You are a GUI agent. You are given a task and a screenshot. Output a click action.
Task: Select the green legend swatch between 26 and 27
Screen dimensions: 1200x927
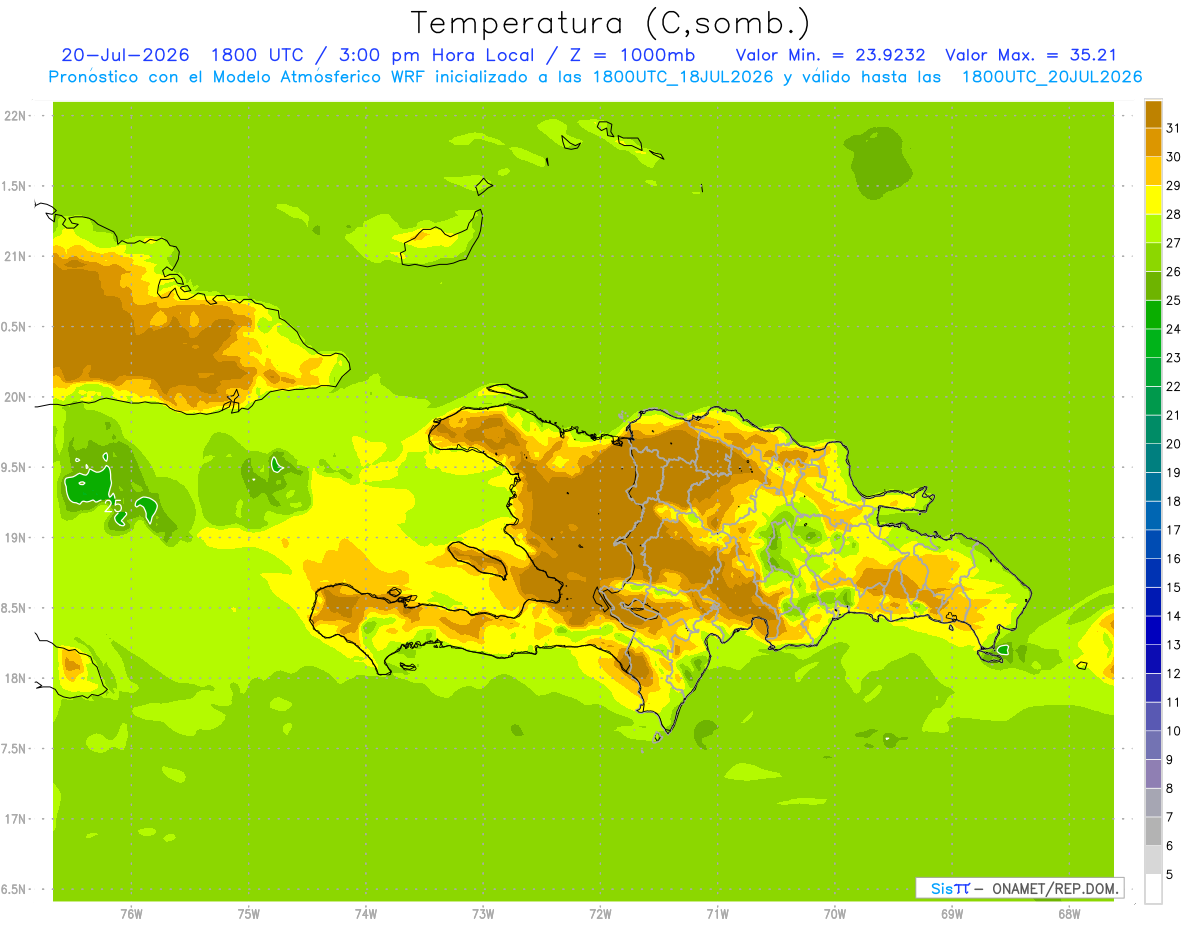coord(1153,257)
